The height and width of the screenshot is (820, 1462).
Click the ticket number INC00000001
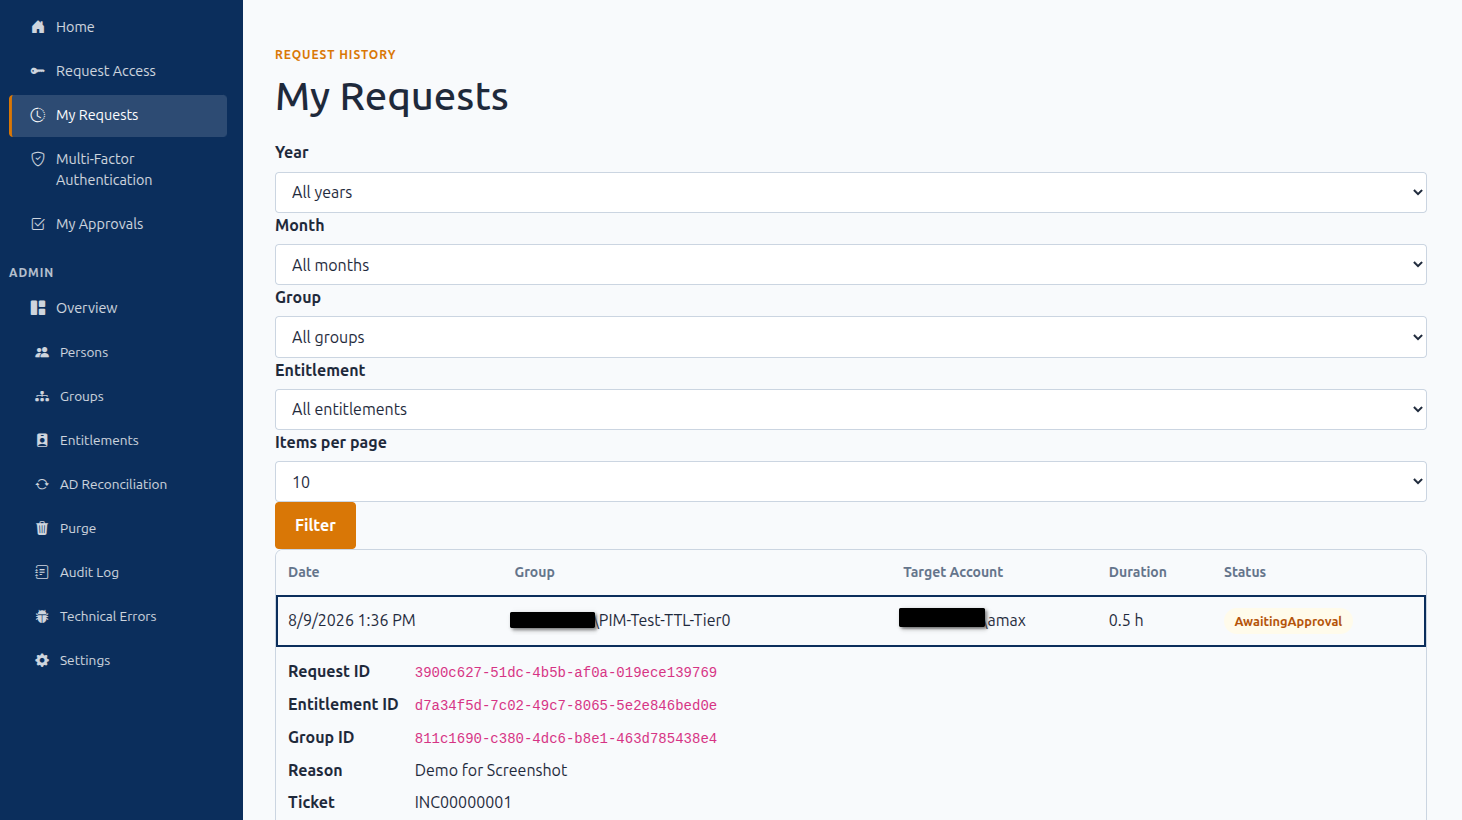(x=463, y=802)
